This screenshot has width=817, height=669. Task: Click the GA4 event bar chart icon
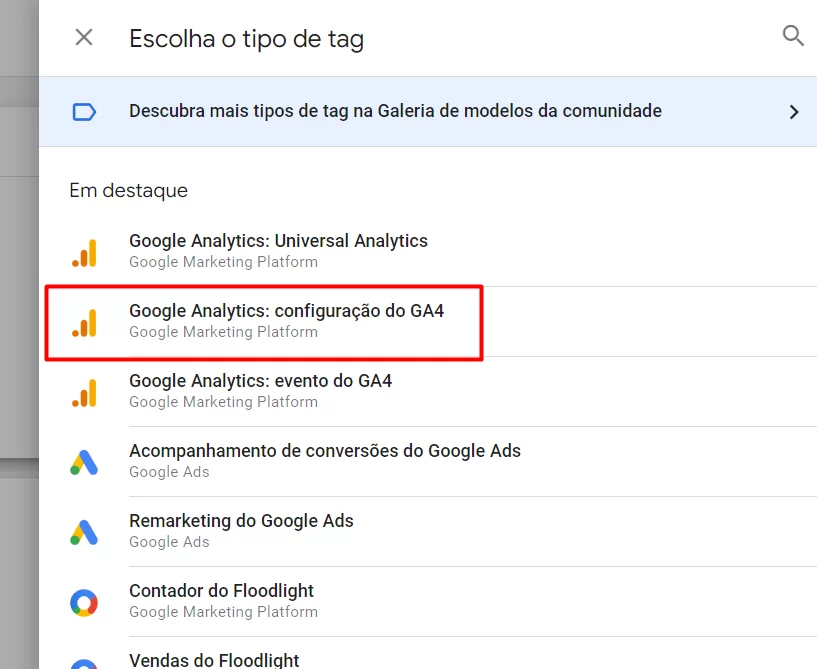[x=84, y=393]
